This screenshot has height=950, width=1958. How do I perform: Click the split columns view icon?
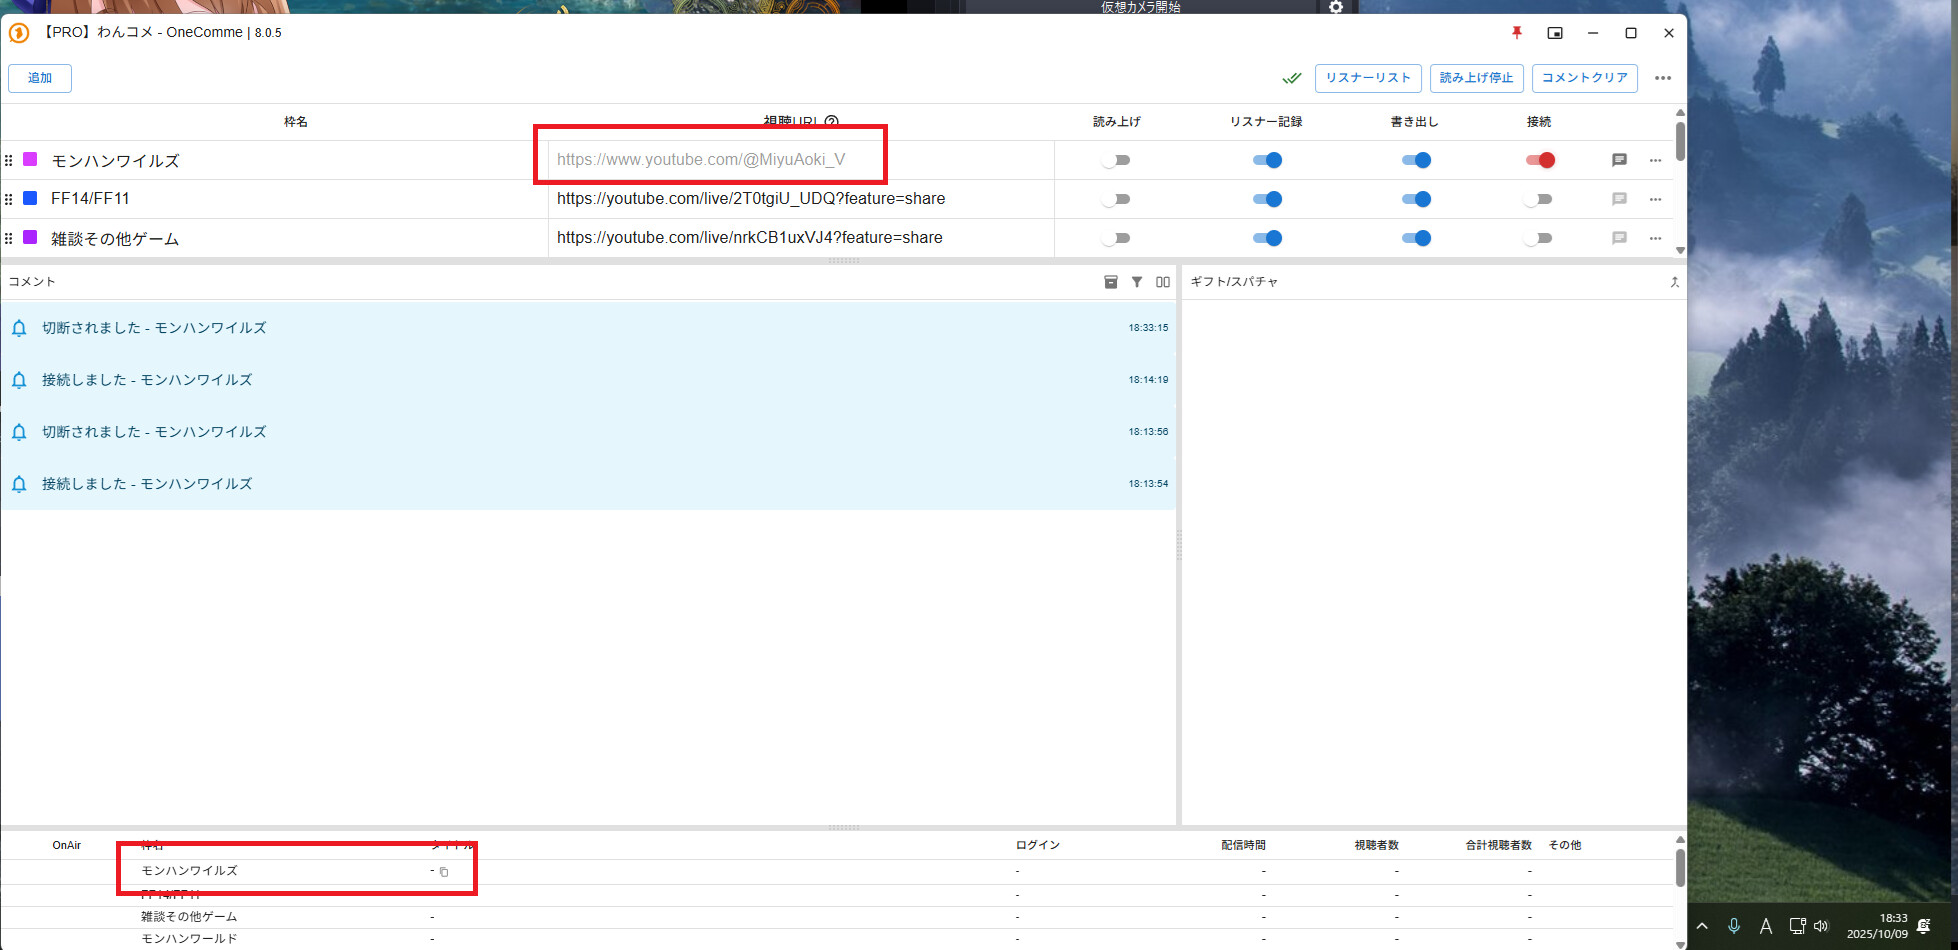(1163, 282)
